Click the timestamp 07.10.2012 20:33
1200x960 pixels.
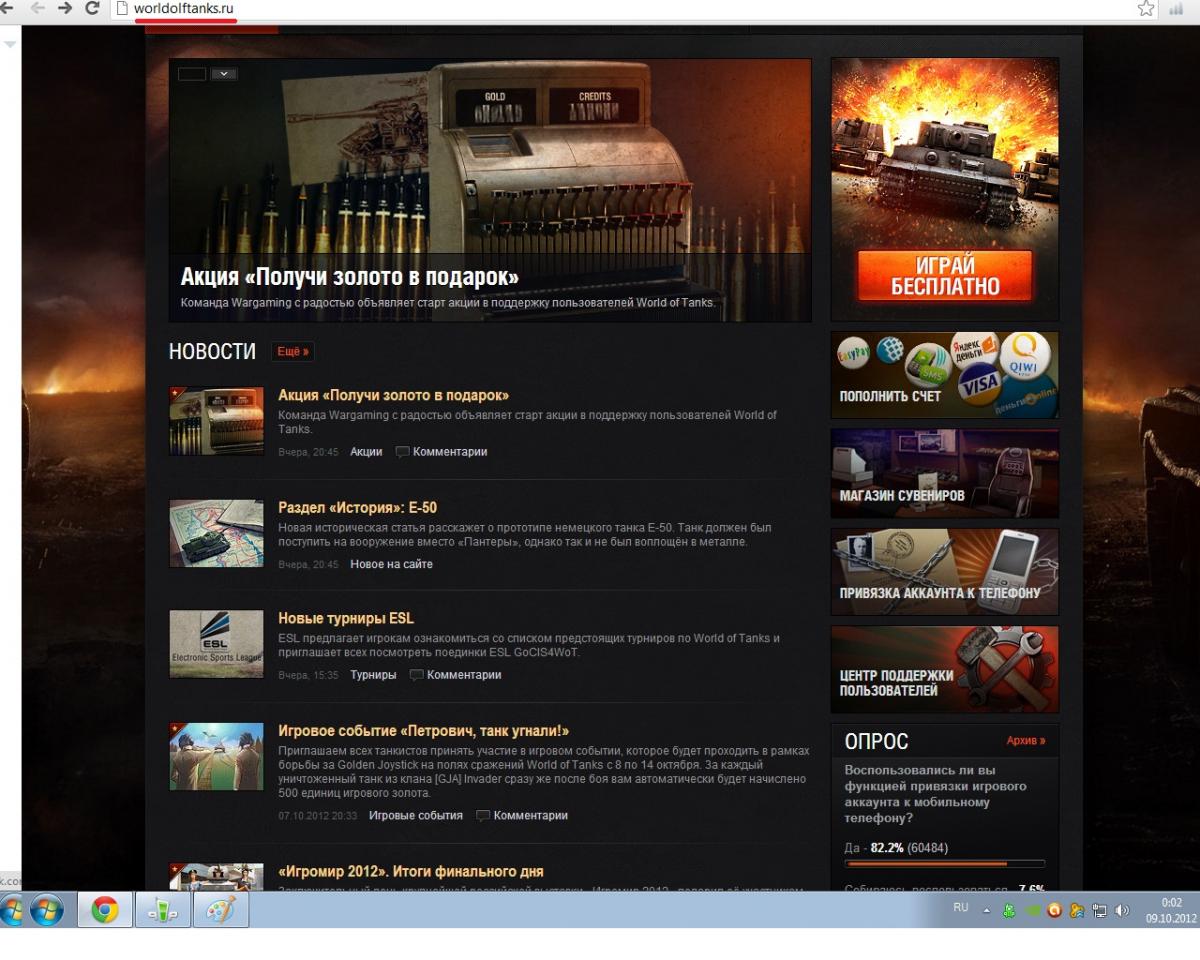(x=319, y=816)
